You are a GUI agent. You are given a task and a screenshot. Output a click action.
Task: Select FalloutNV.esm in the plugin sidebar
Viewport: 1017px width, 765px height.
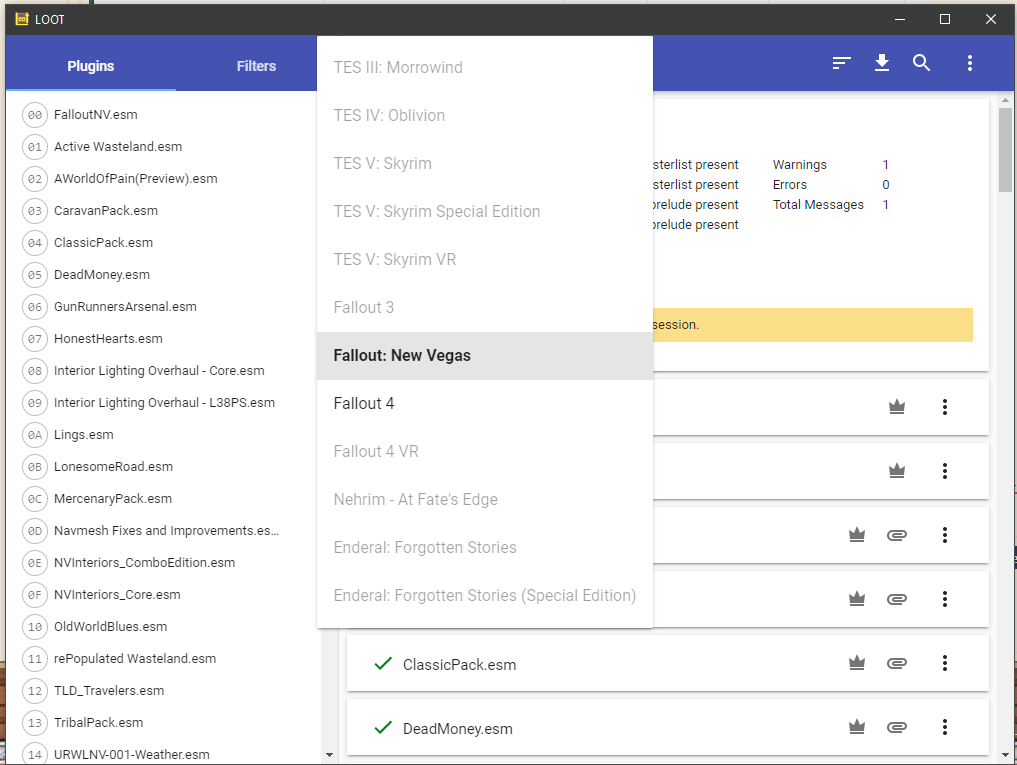coord(96,115)
